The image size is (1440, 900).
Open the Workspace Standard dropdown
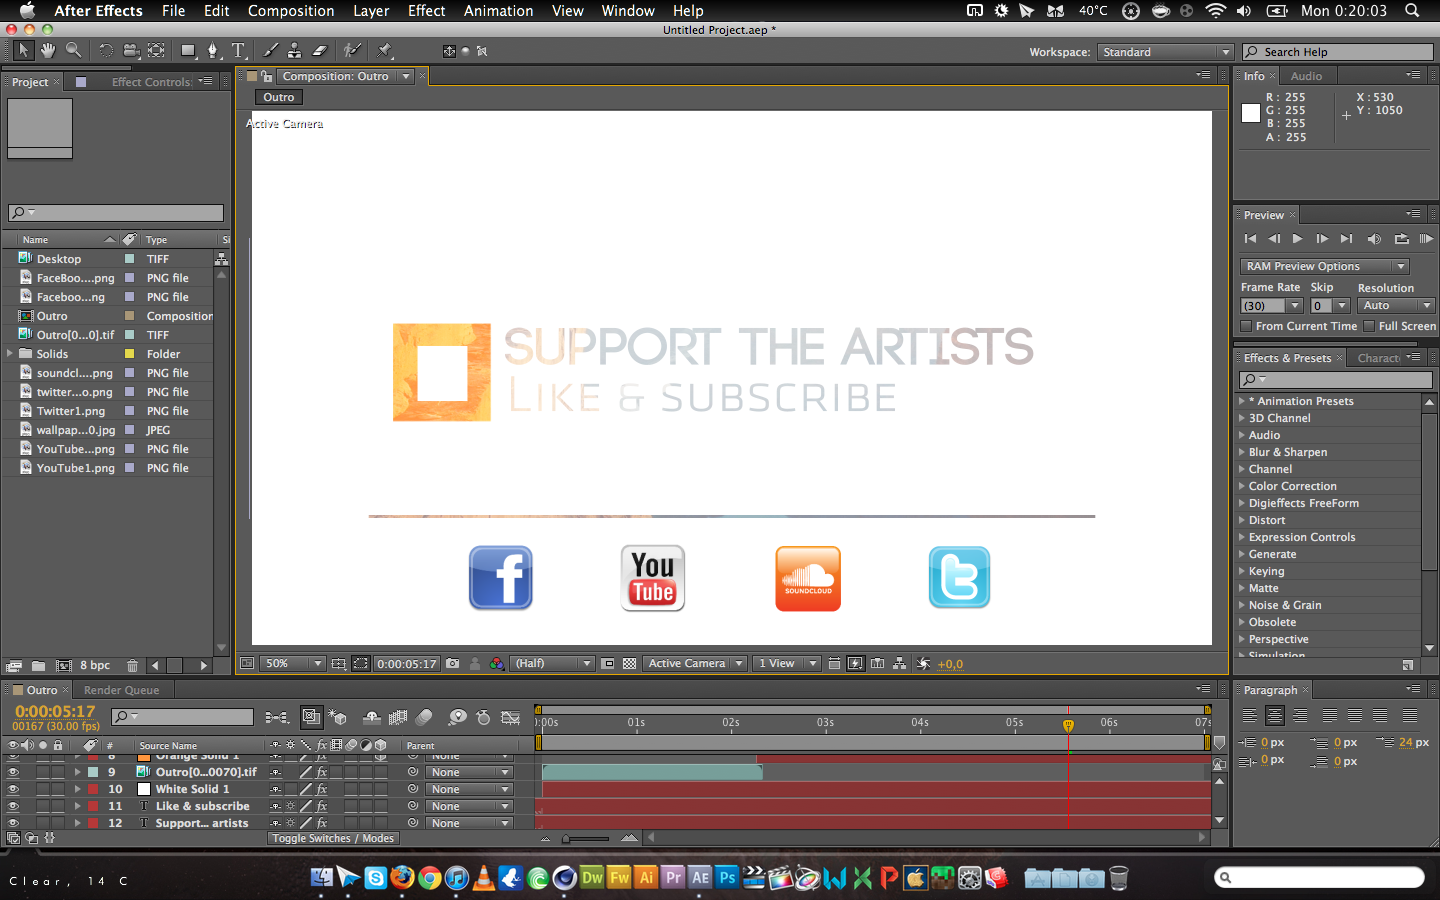coord(1165,52)
